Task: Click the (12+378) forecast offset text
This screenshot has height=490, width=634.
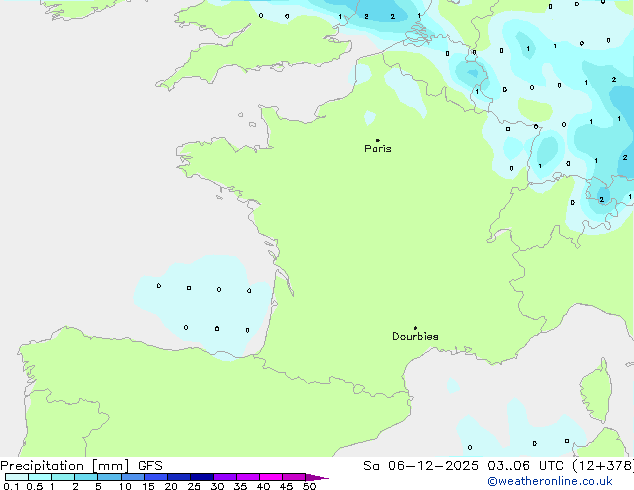Action: point(603,466)
